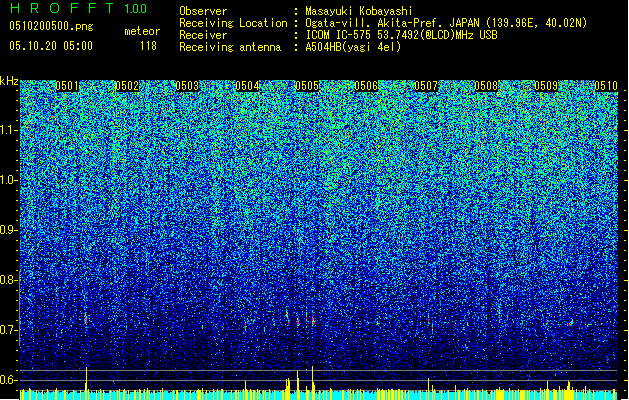The image size is (629, 400).
Task: Click the date stamp 05.10.20 05:00
Action: (51, 46)
